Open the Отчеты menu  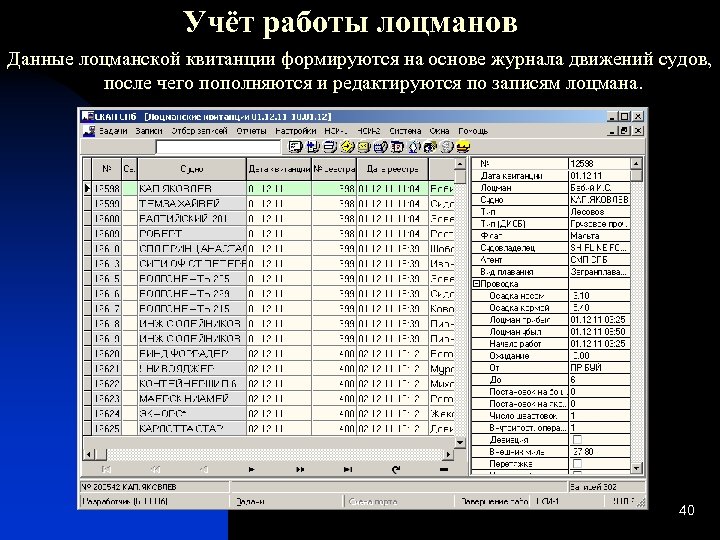[x=251, y=131]
